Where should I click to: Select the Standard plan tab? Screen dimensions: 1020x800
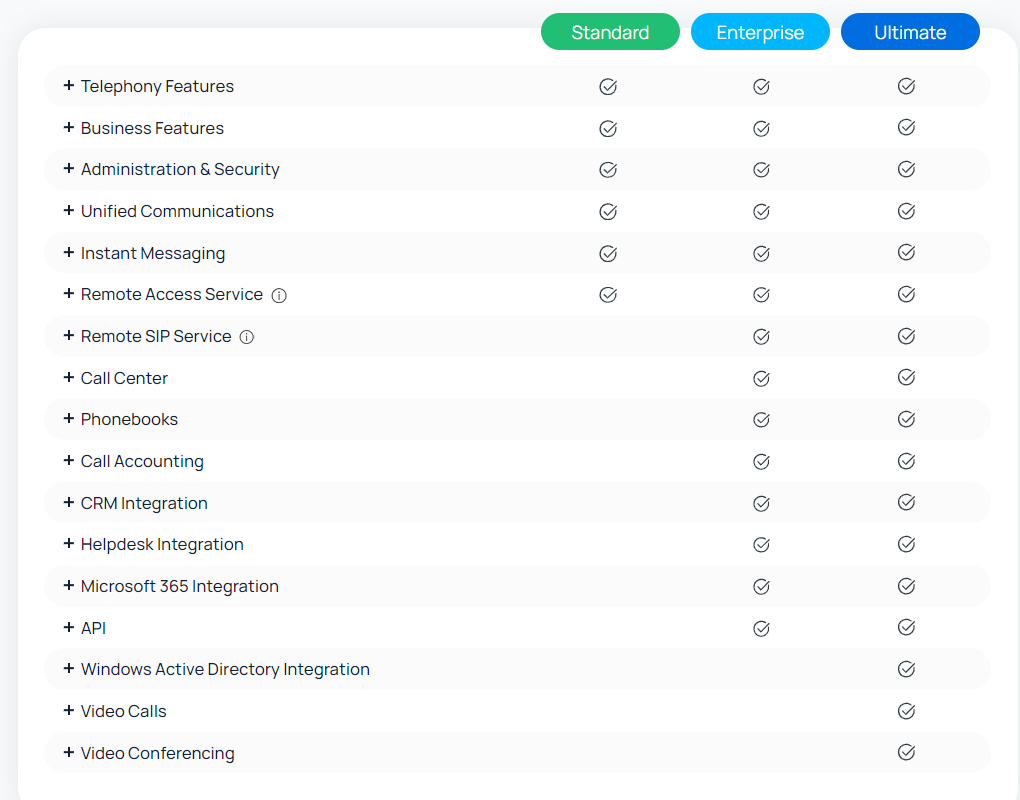tap(610, 32)
